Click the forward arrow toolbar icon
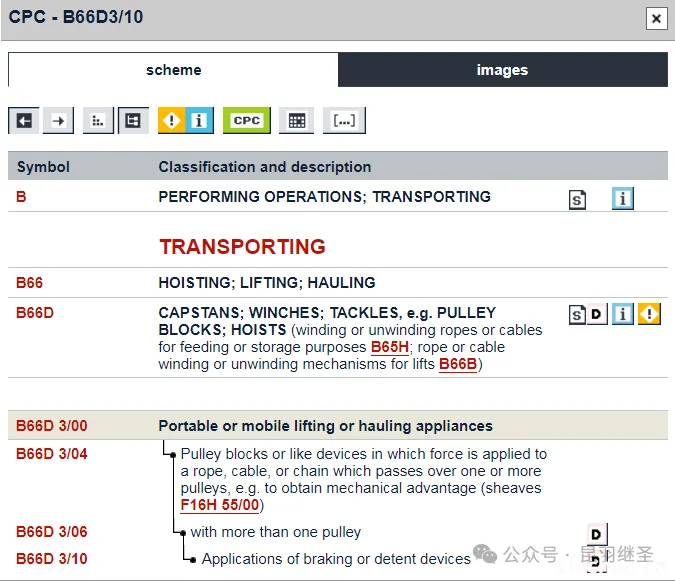 pyautogui.click(x=59, y=120)
